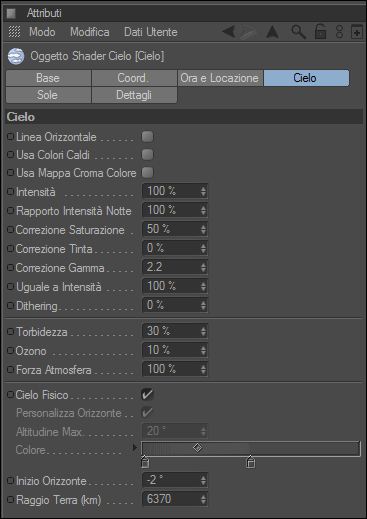The image size is (367, 519).
Task: Enable the Usa Colori Caldi checkbox
Action: 147,155
